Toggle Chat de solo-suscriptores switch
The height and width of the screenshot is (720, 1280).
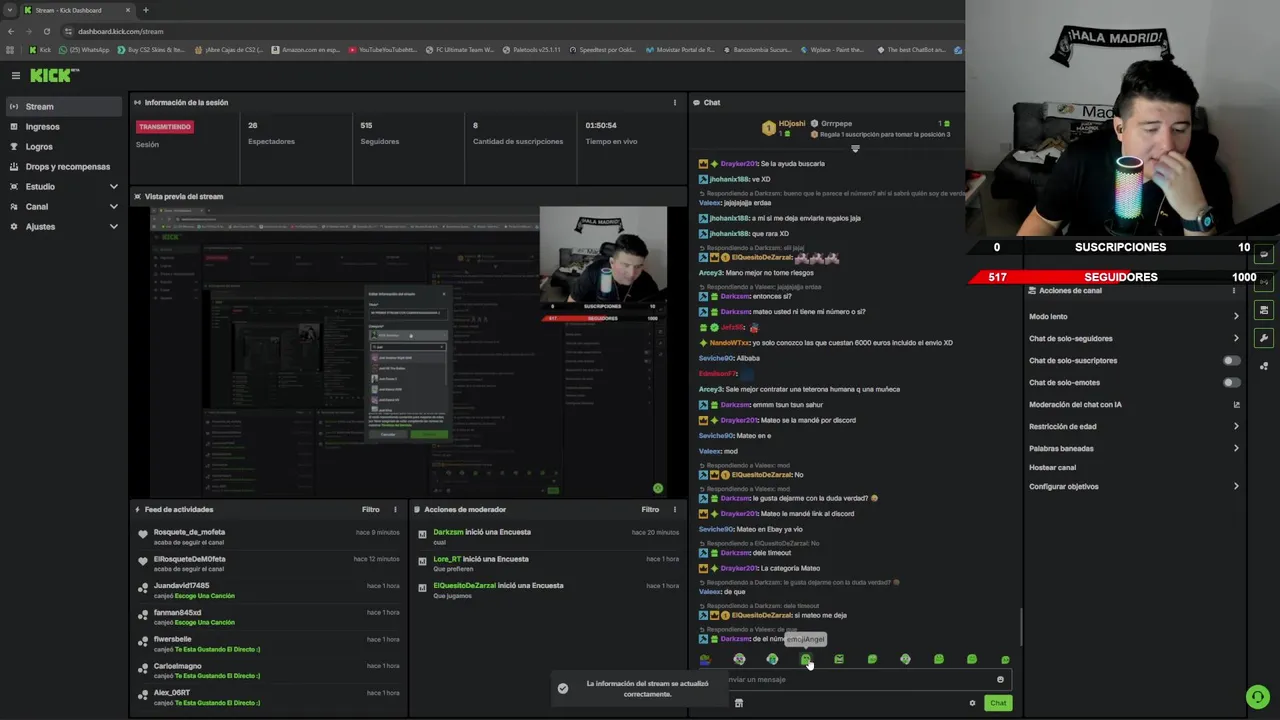coord(1232,361)
